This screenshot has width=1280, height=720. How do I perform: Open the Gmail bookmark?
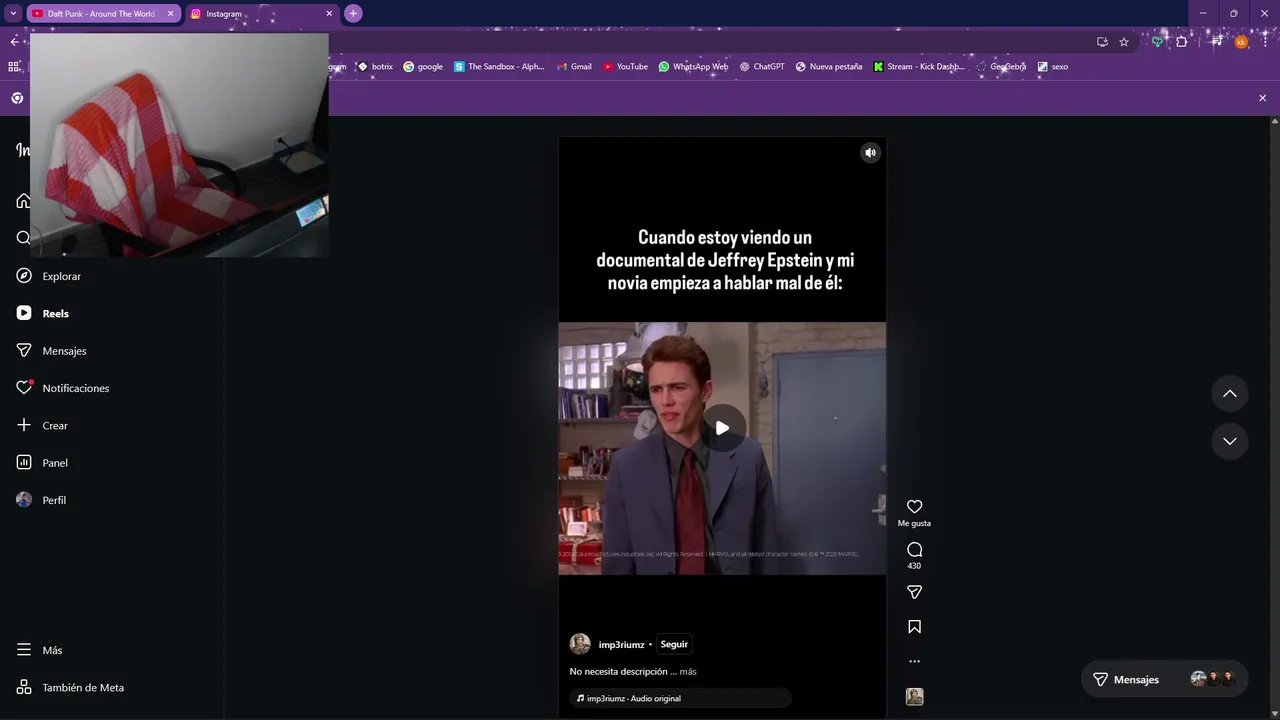click(574, 67)
